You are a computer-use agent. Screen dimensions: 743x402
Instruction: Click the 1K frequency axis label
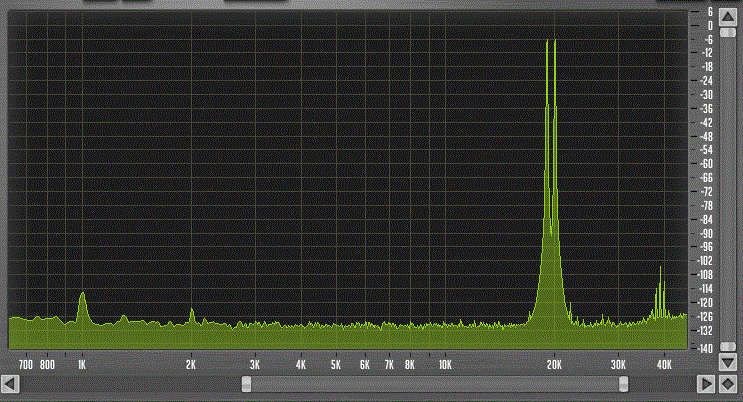coord(82,365)
